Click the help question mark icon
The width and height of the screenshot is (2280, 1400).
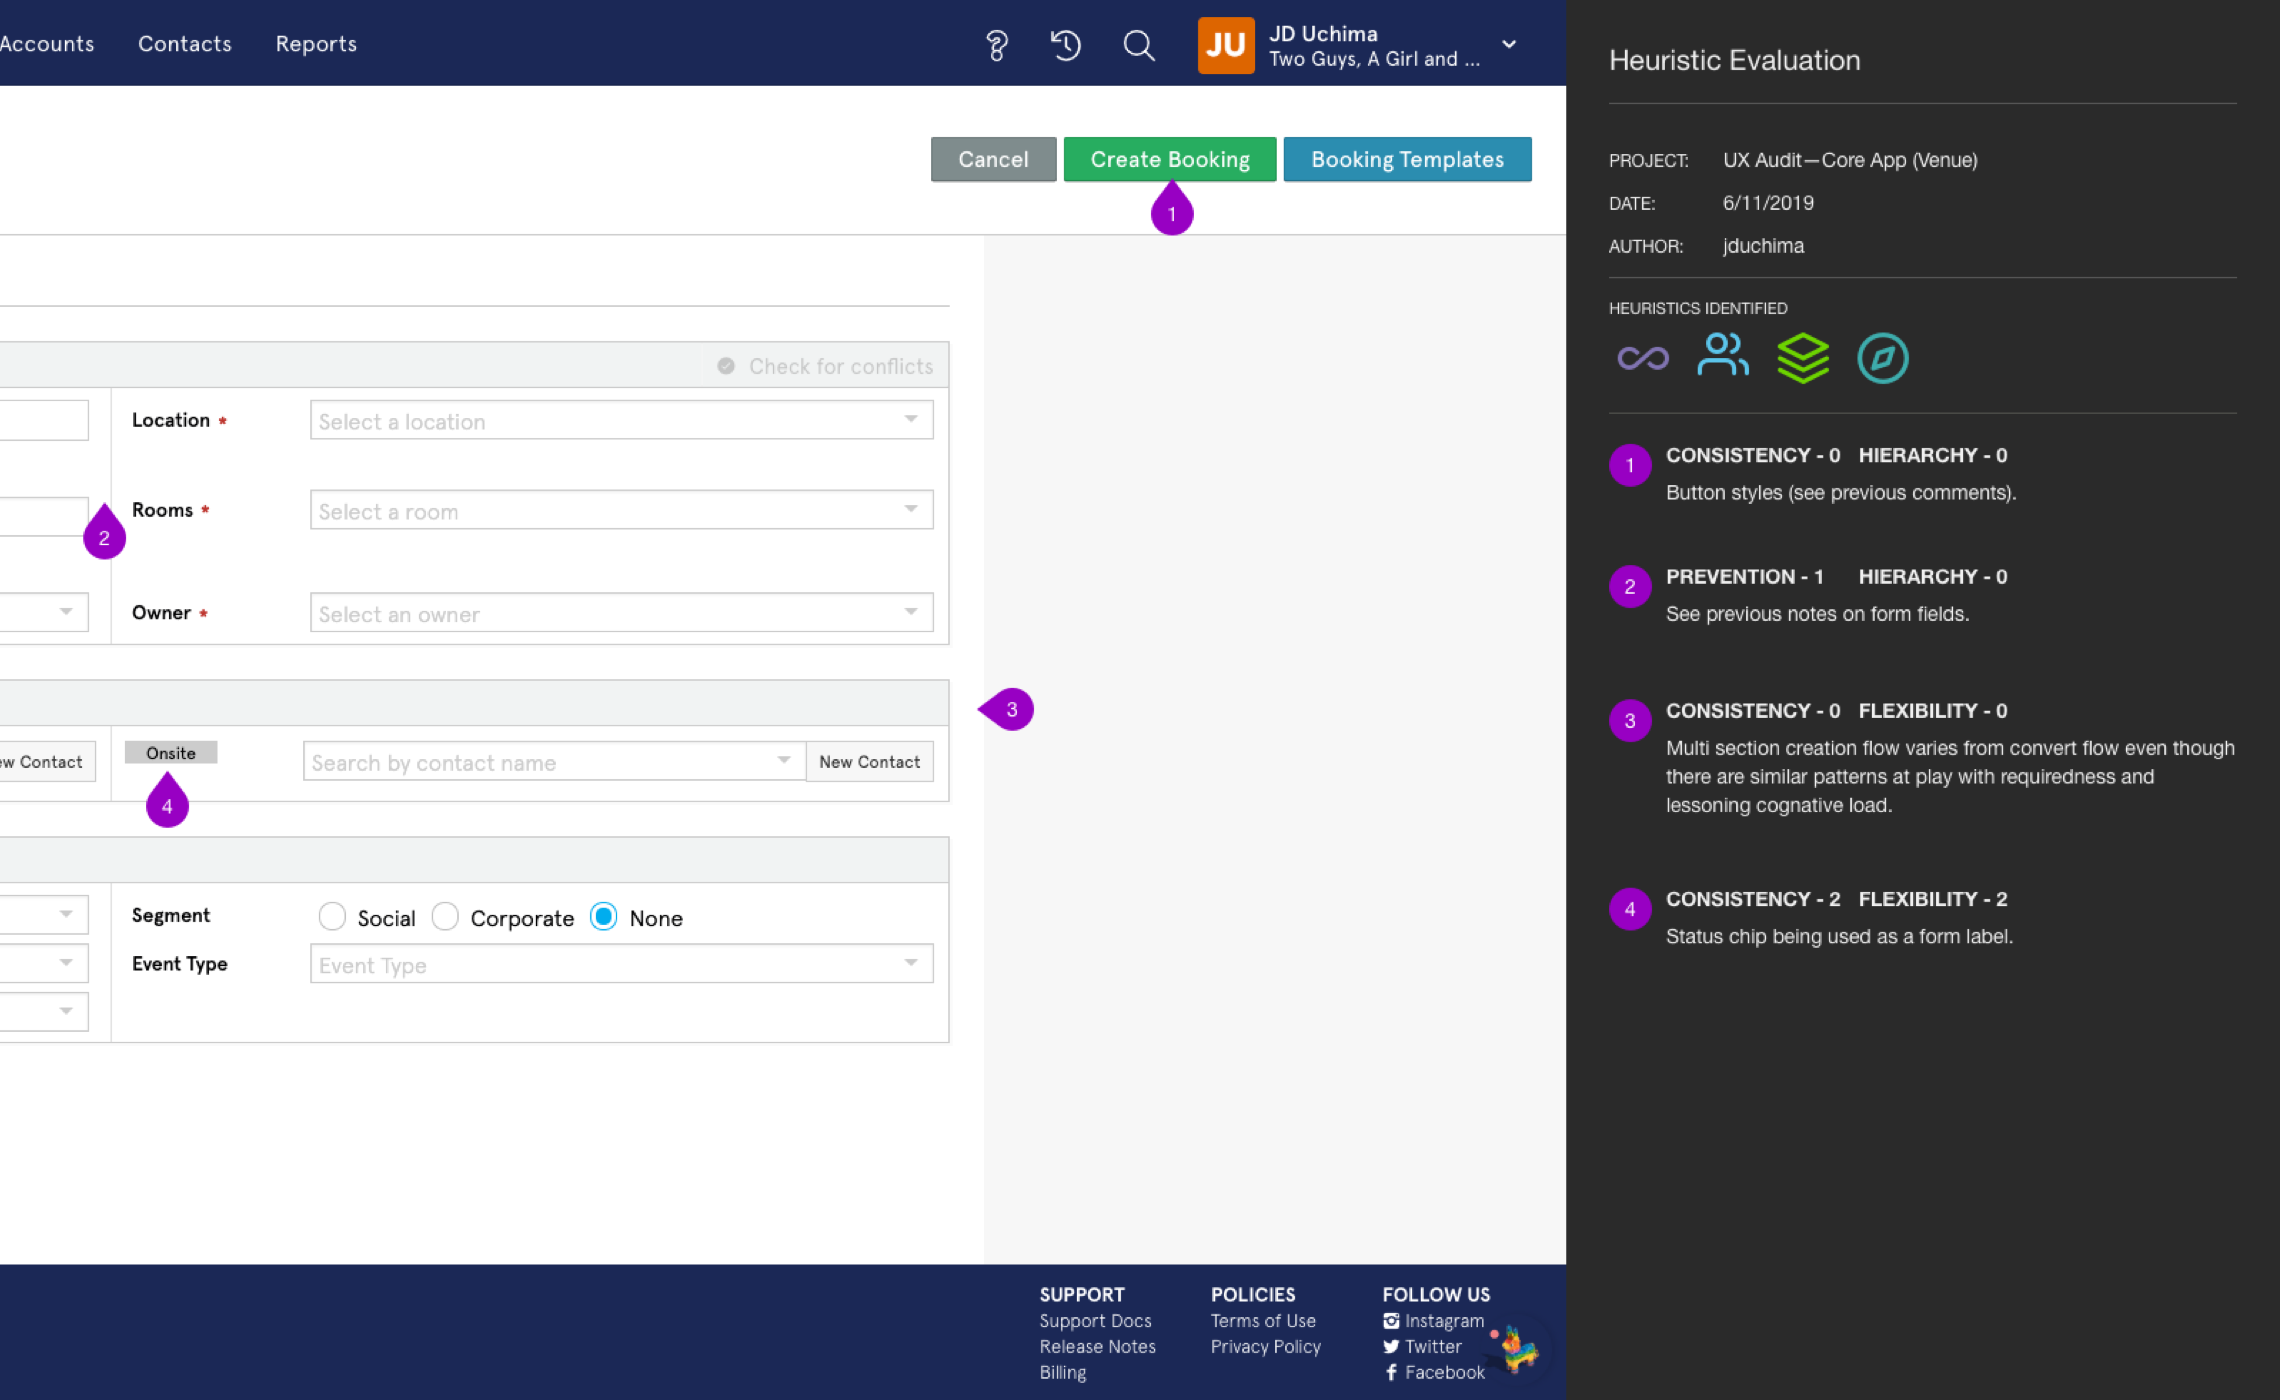click(996, 45)
